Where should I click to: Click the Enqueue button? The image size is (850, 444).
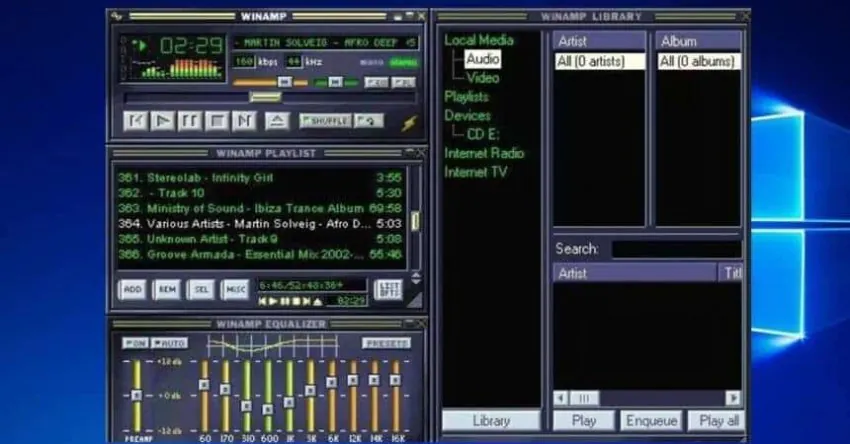[651, 421]
